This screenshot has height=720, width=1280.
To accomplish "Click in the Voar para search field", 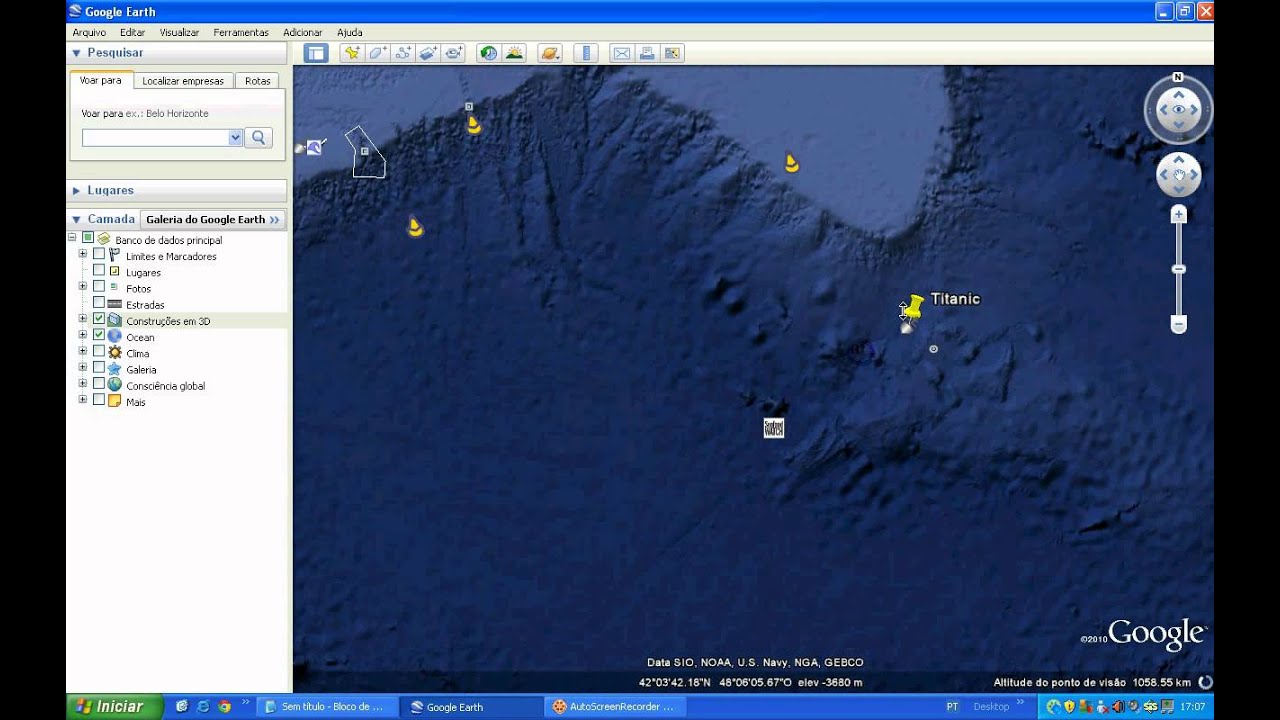I will [x=156, y=138].
